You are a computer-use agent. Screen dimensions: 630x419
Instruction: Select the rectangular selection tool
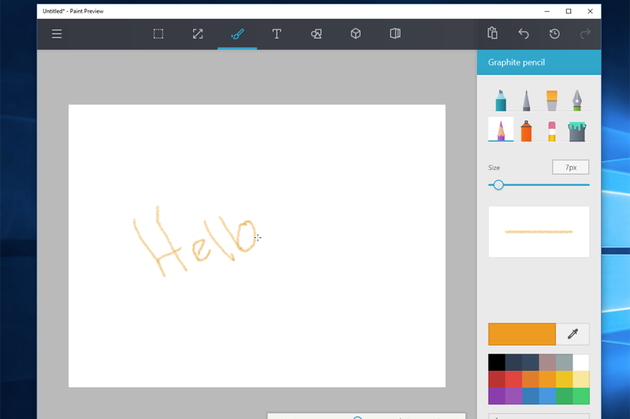[x=158, y=34]
